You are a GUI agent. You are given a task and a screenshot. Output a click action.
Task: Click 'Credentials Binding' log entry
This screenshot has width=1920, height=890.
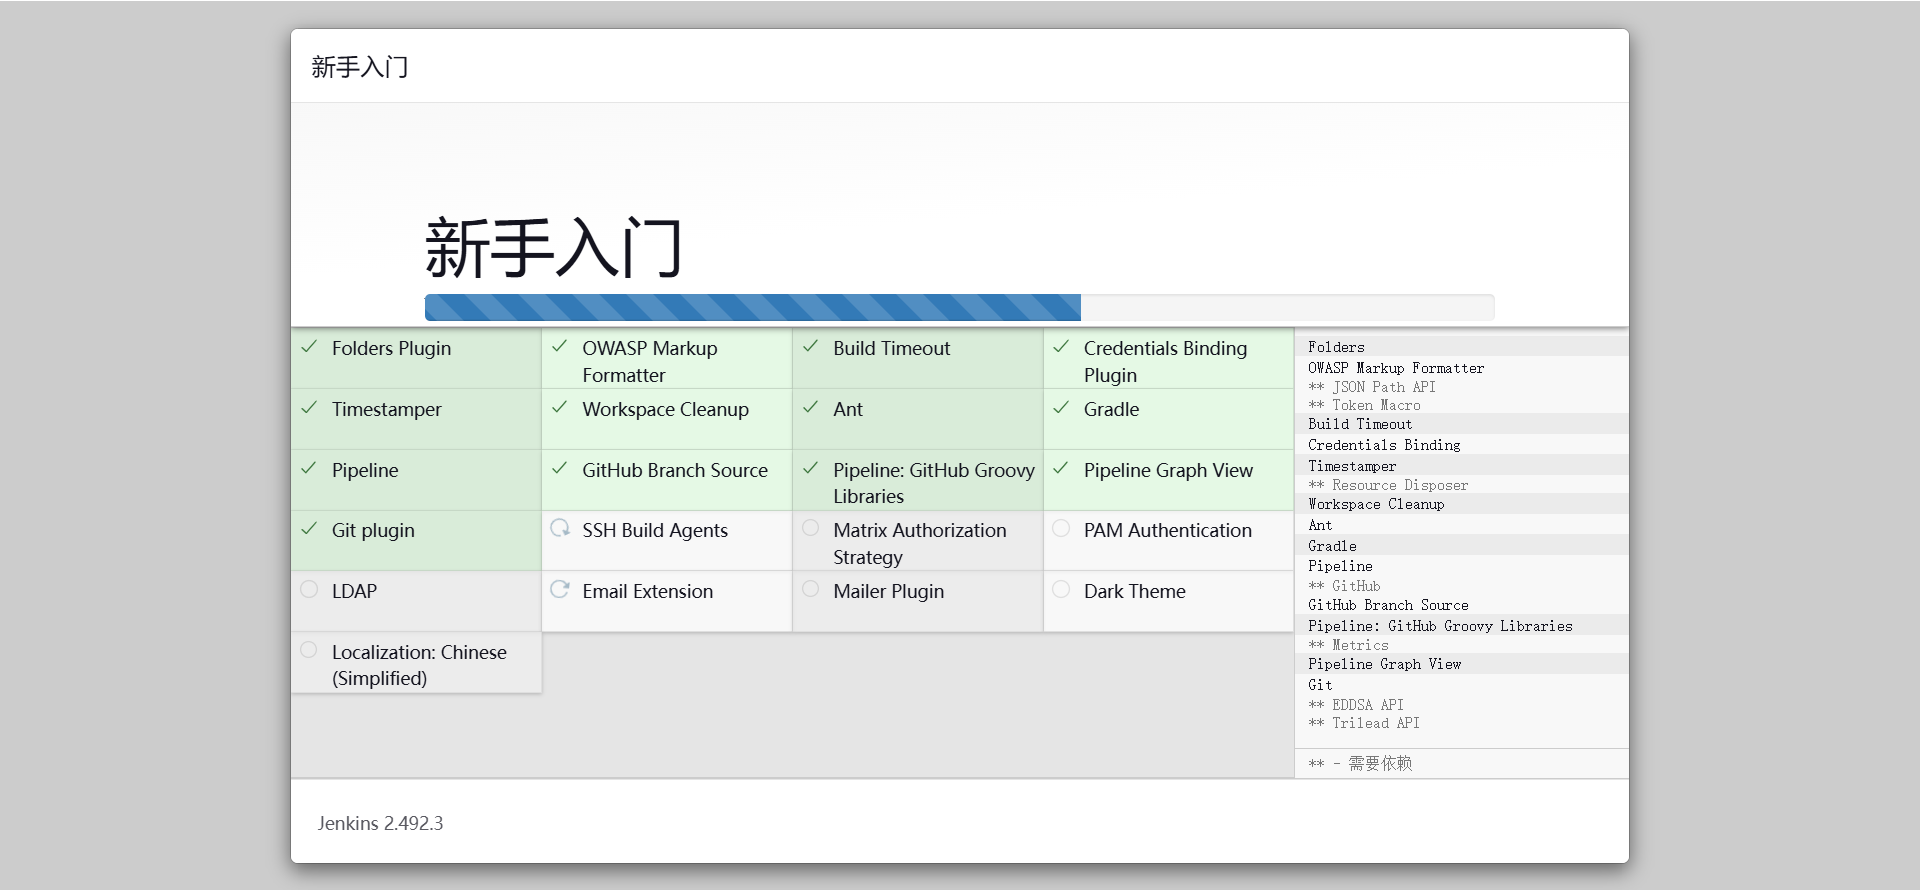pos(1384,445)
